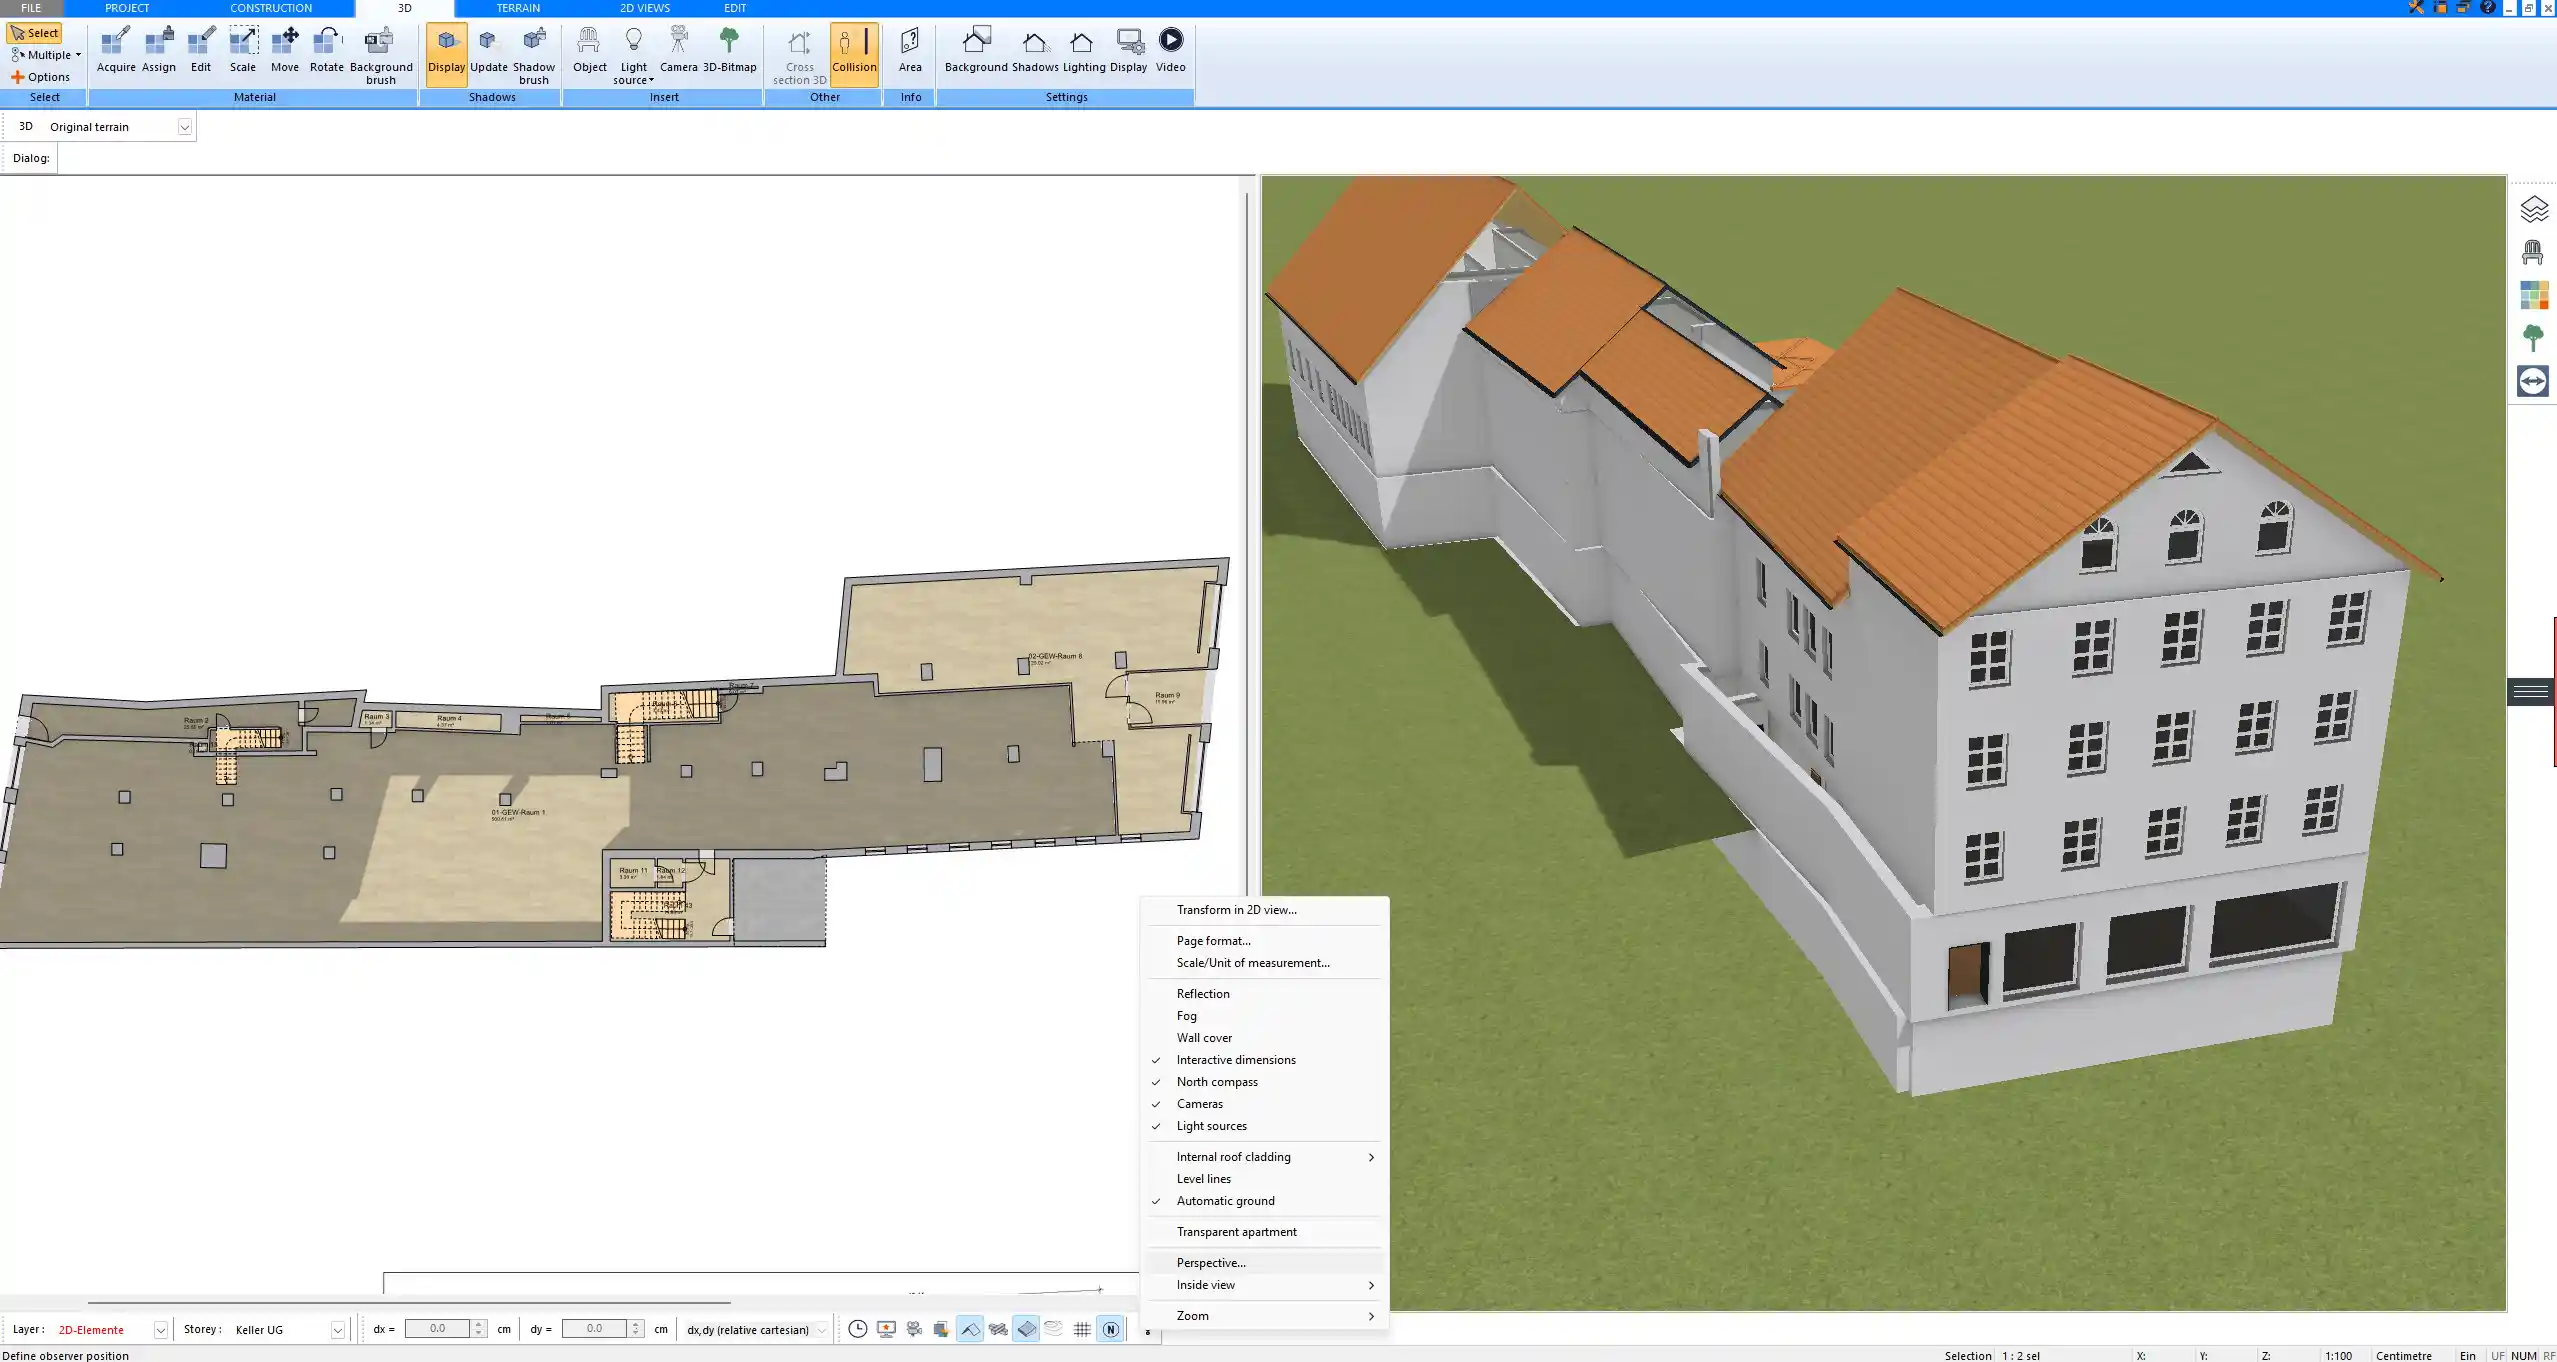
Task: Disable the Light sources option
Action: point(1211,1126)
